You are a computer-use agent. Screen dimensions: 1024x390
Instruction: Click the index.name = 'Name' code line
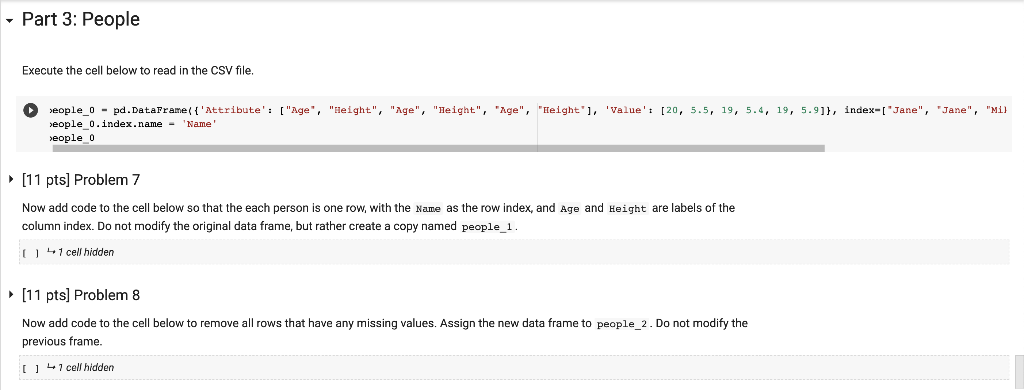click(133, 124)
